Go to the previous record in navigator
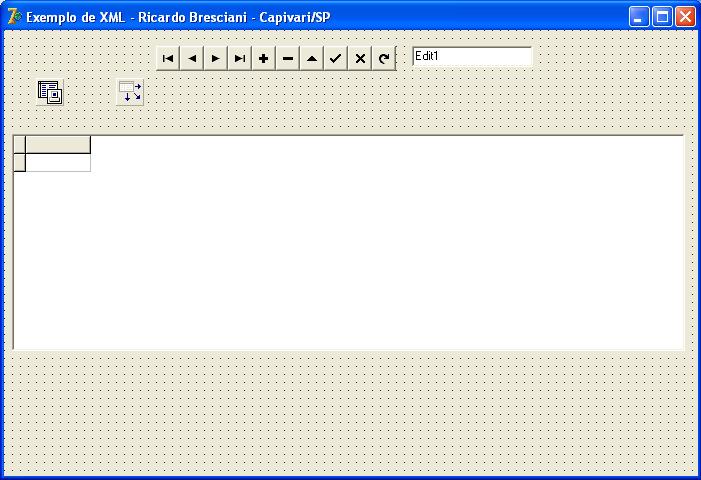The height and width of the screenshot is (480, 701). 192,58
